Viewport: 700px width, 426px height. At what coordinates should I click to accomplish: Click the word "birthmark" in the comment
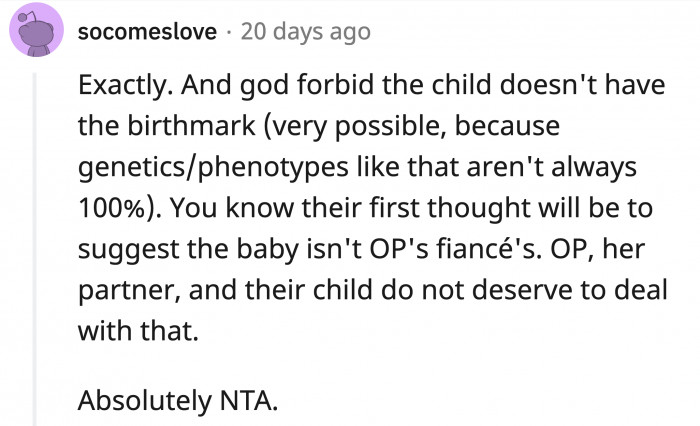coord(192,125)
